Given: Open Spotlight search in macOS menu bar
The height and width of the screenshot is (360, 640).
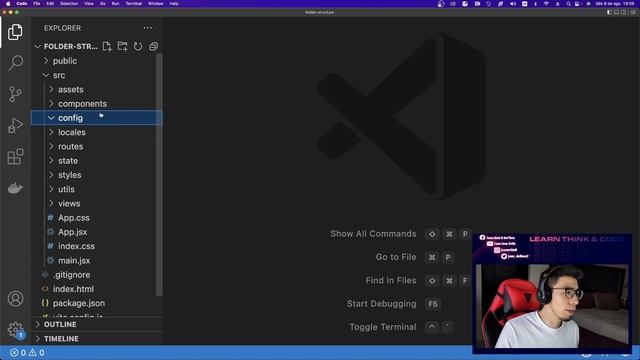Looking at the screenshot, I should (x=568, y=4).
